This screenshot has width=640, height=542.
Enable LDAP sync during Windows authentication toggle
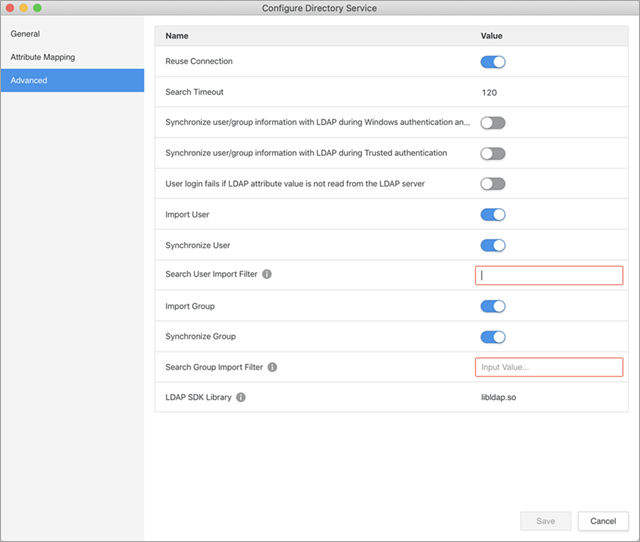(493, 123)
